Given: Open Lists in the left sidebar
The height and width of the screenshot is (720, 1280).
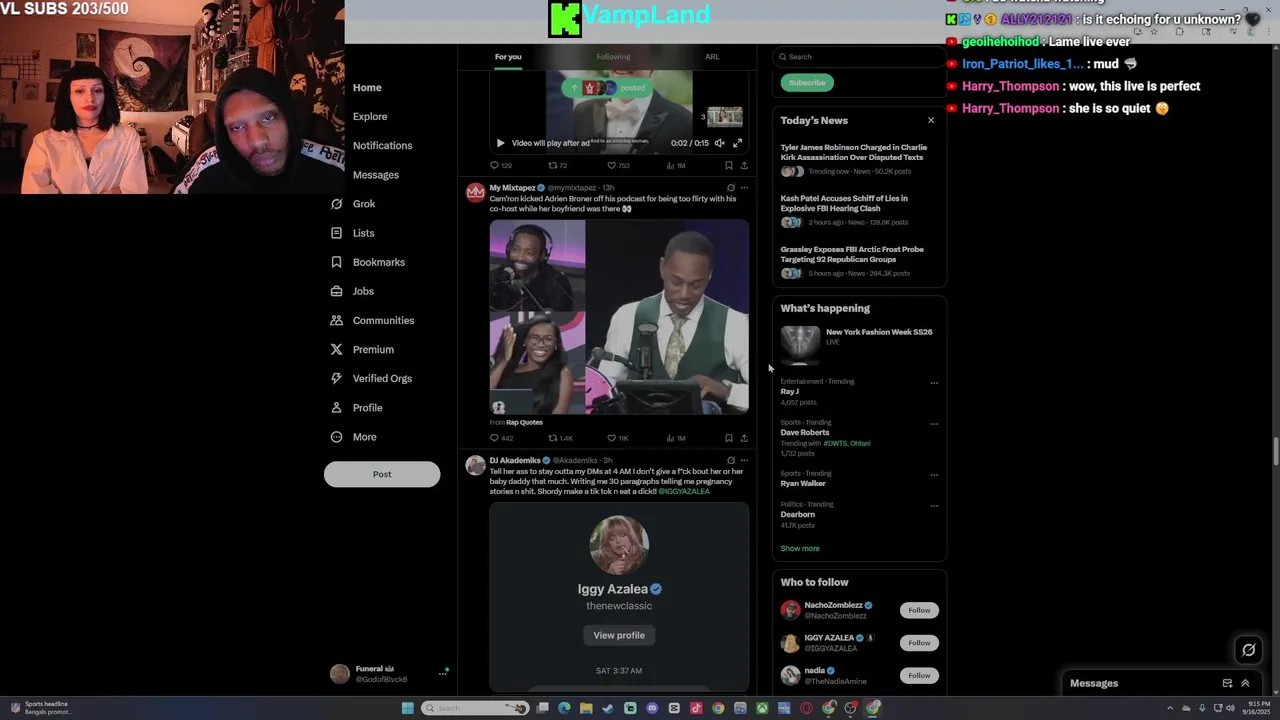Looking at the screenshot, I should point(352,233).
